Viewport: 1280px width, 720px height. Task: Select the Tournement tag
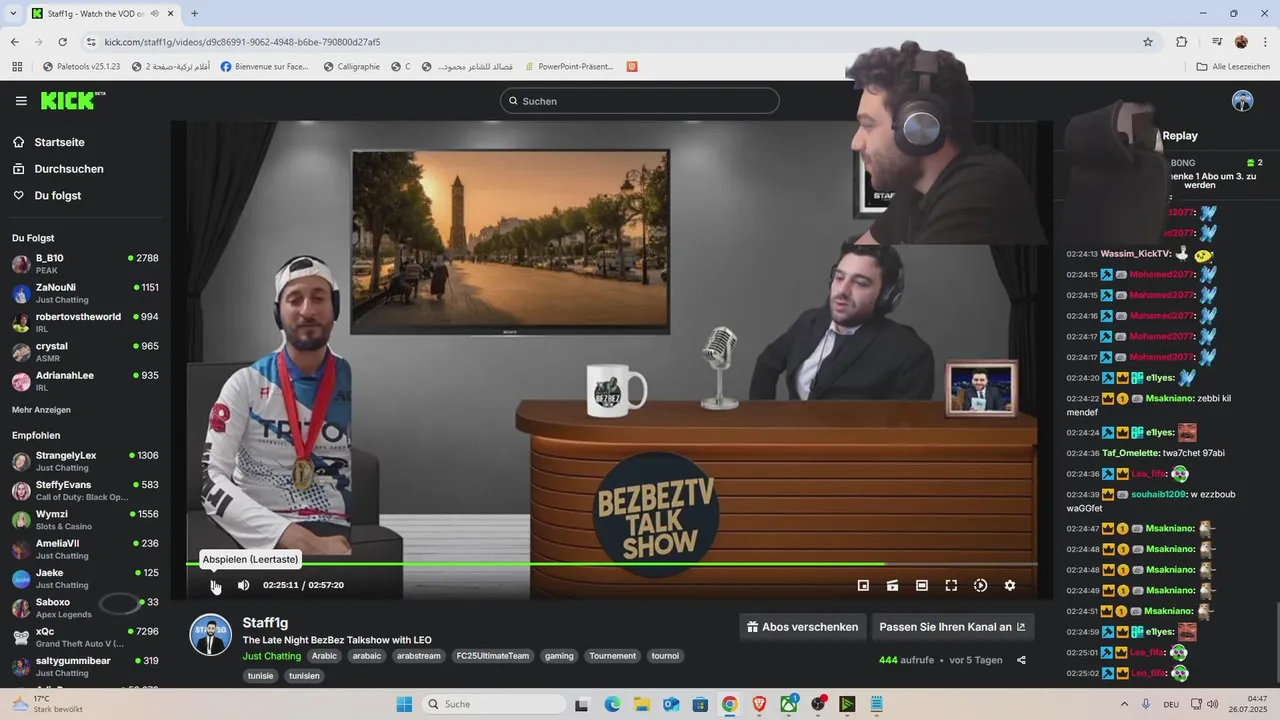coord(613,656)
